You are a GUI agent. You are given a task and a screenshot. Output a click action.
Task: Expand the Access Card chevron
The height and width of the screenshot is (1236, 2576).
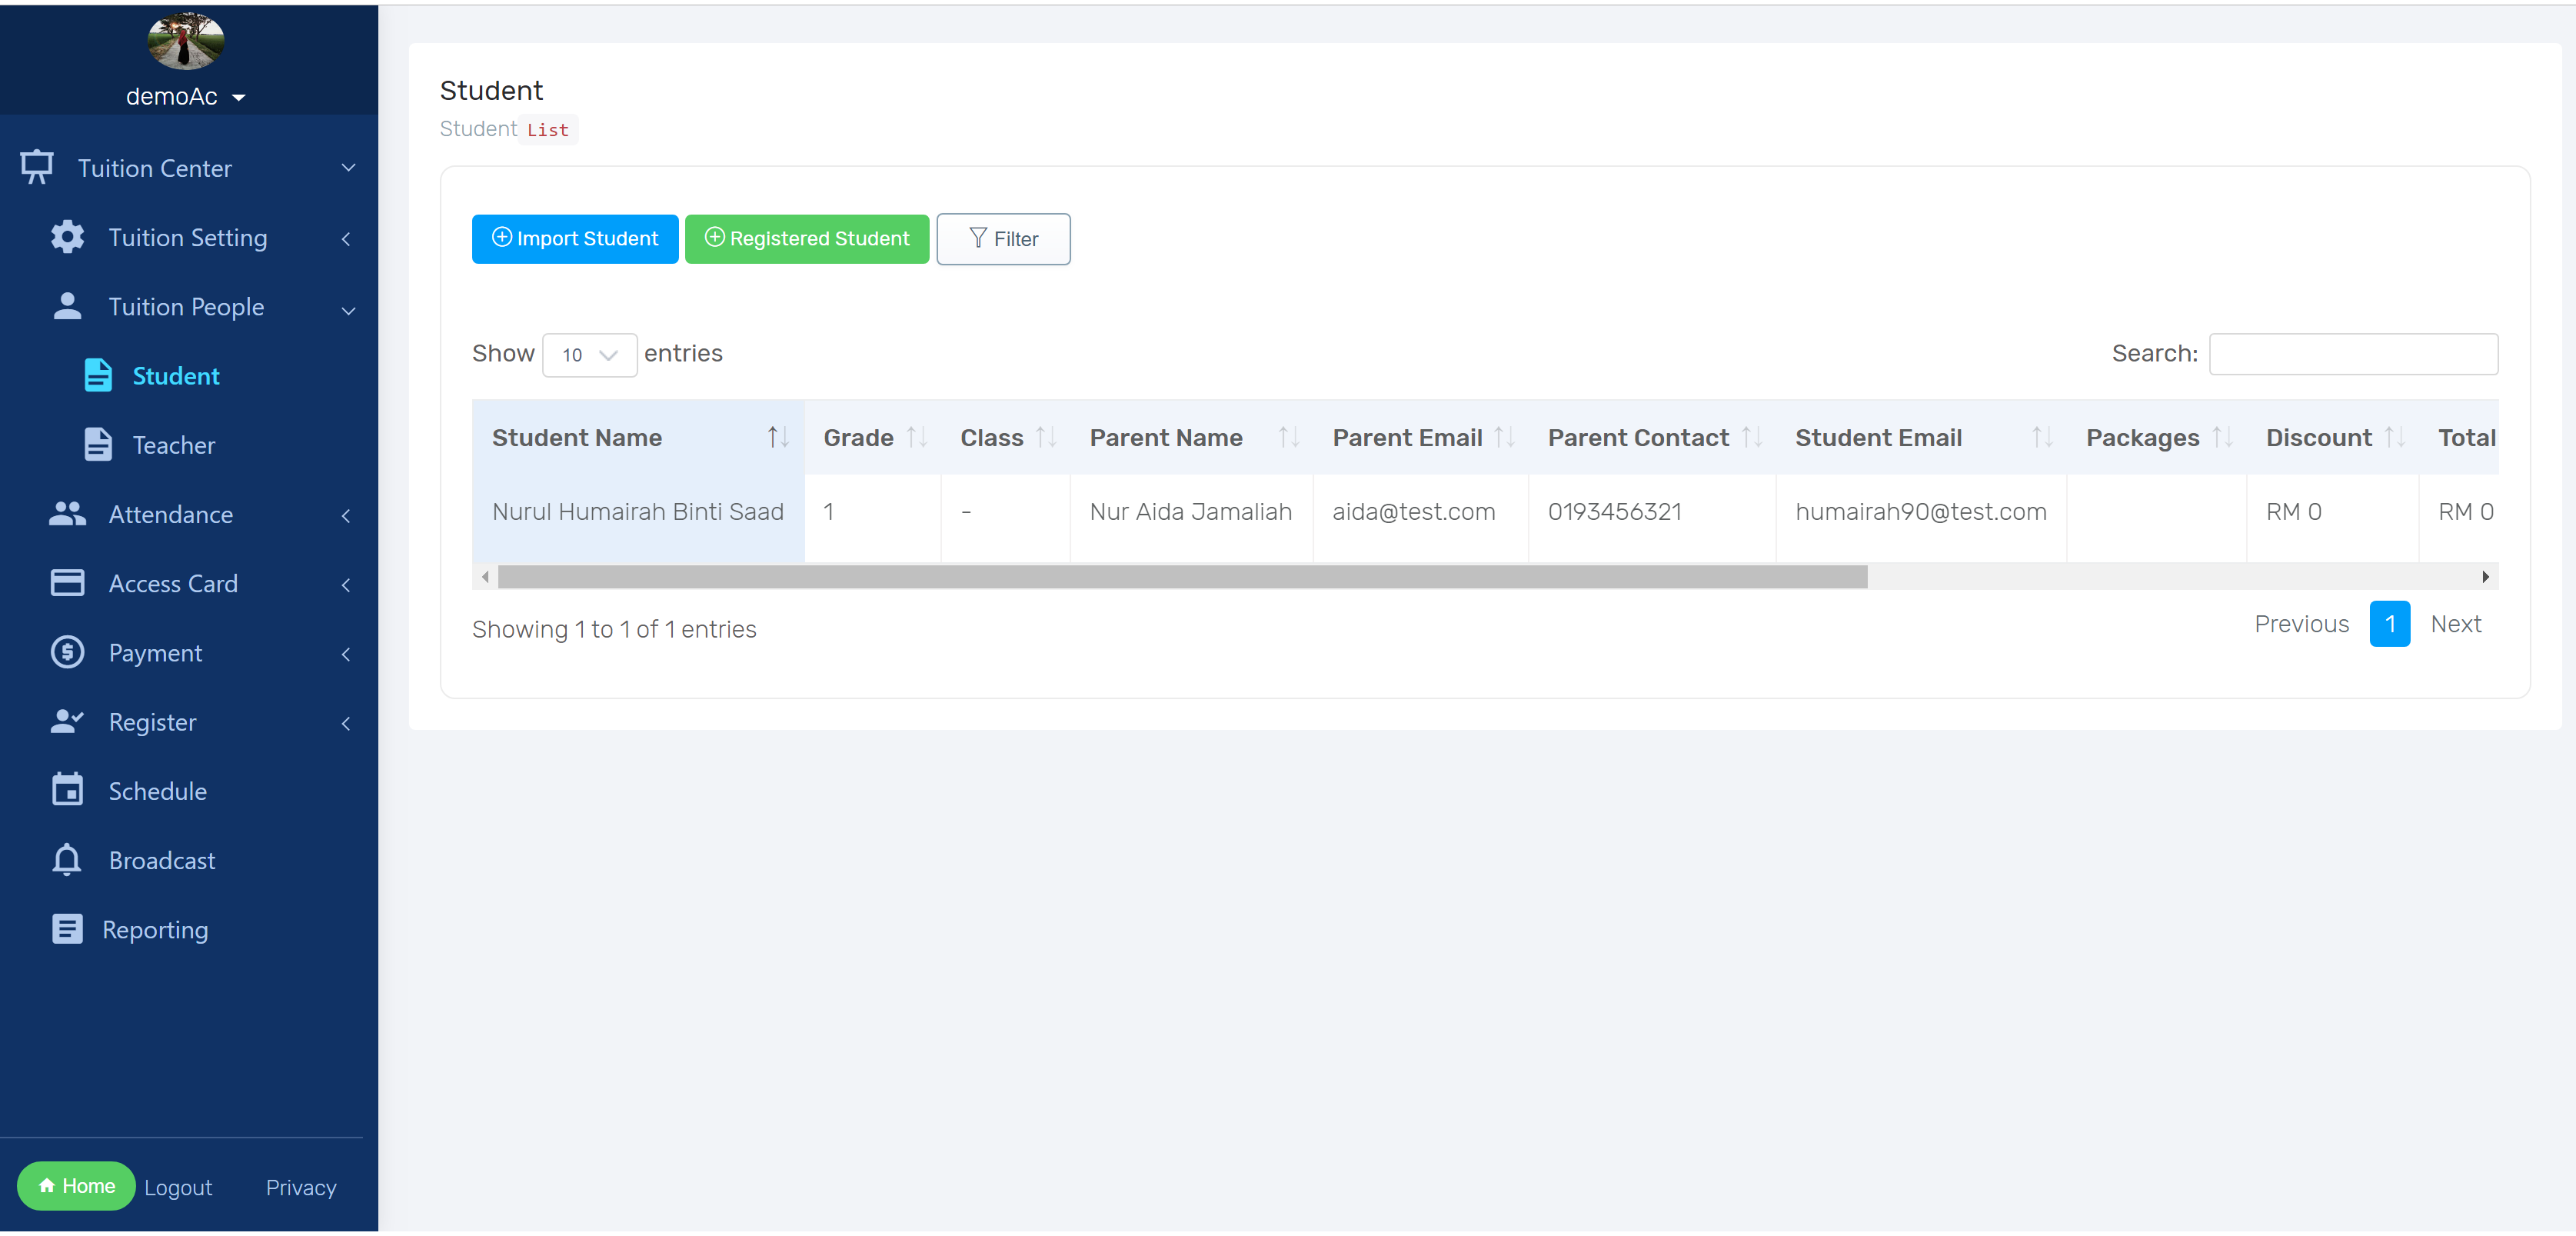coord(346,585)
